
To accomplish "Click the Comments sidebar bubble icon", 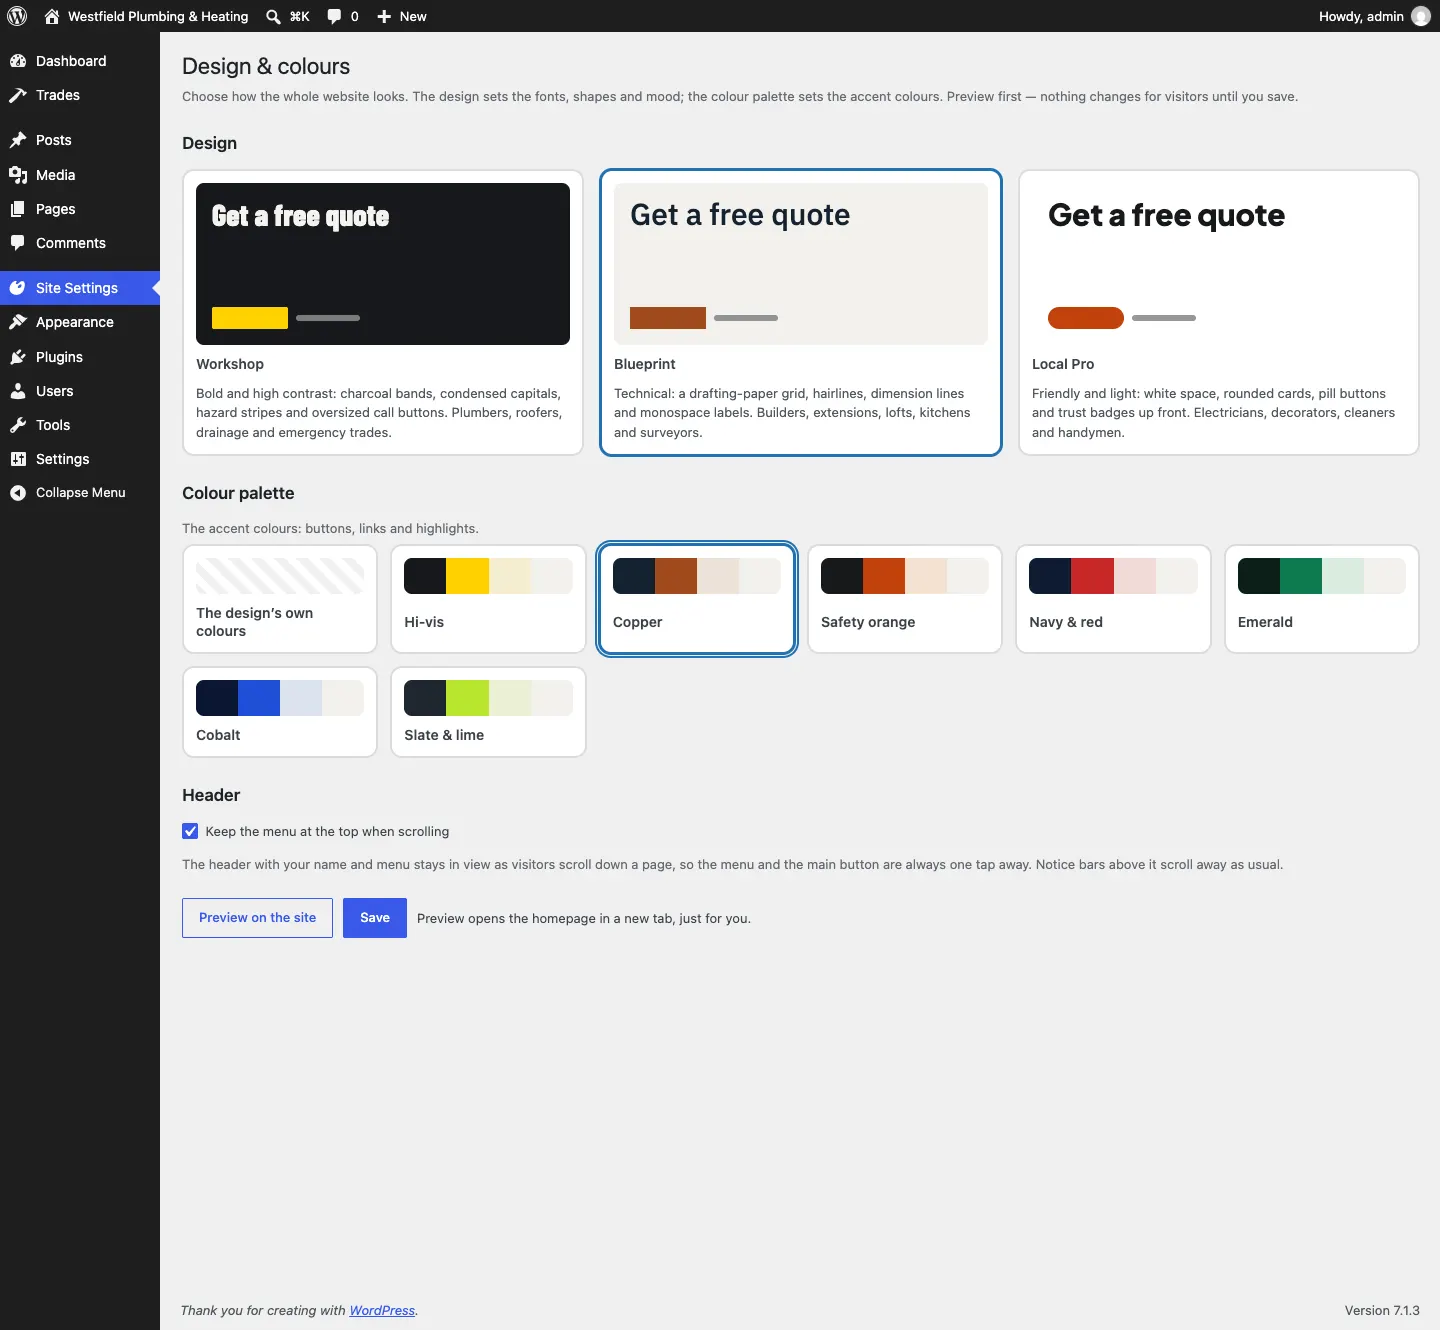I will click(x=17, y=243).
